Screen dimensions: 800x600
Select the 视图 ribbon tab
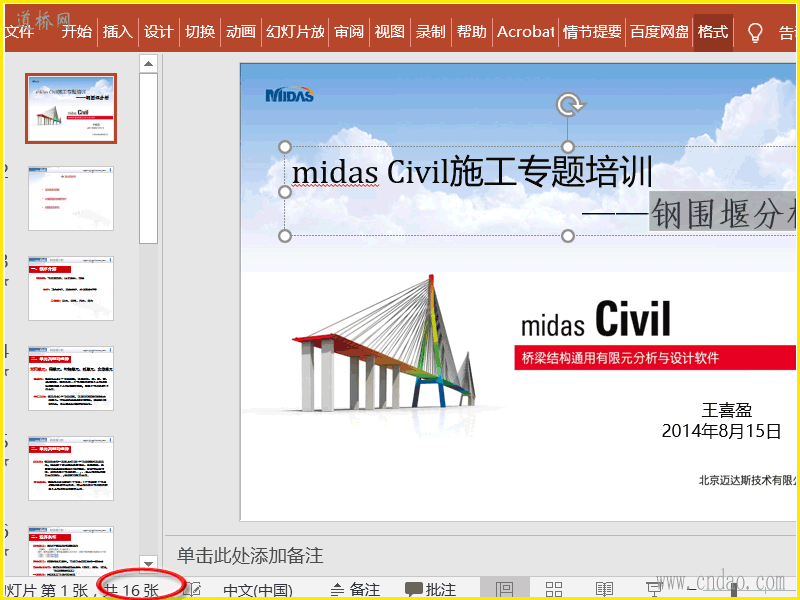click(x=390, y=32)
